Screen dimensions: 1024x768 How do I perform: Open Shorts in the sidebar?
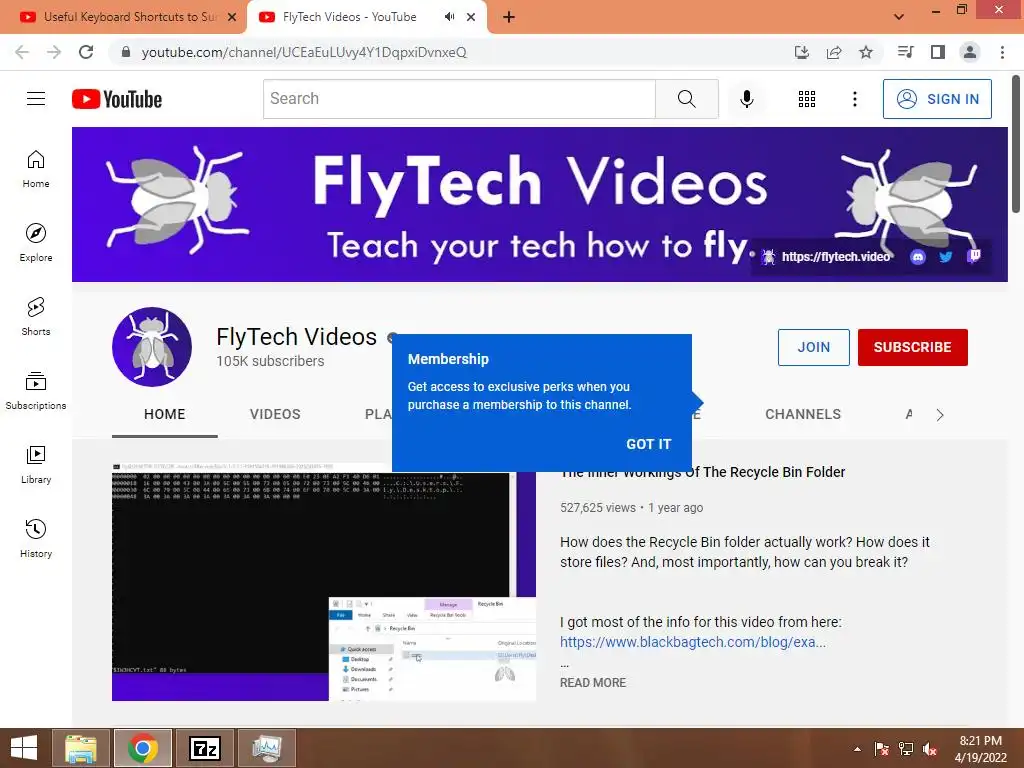[x=36, y=317]
